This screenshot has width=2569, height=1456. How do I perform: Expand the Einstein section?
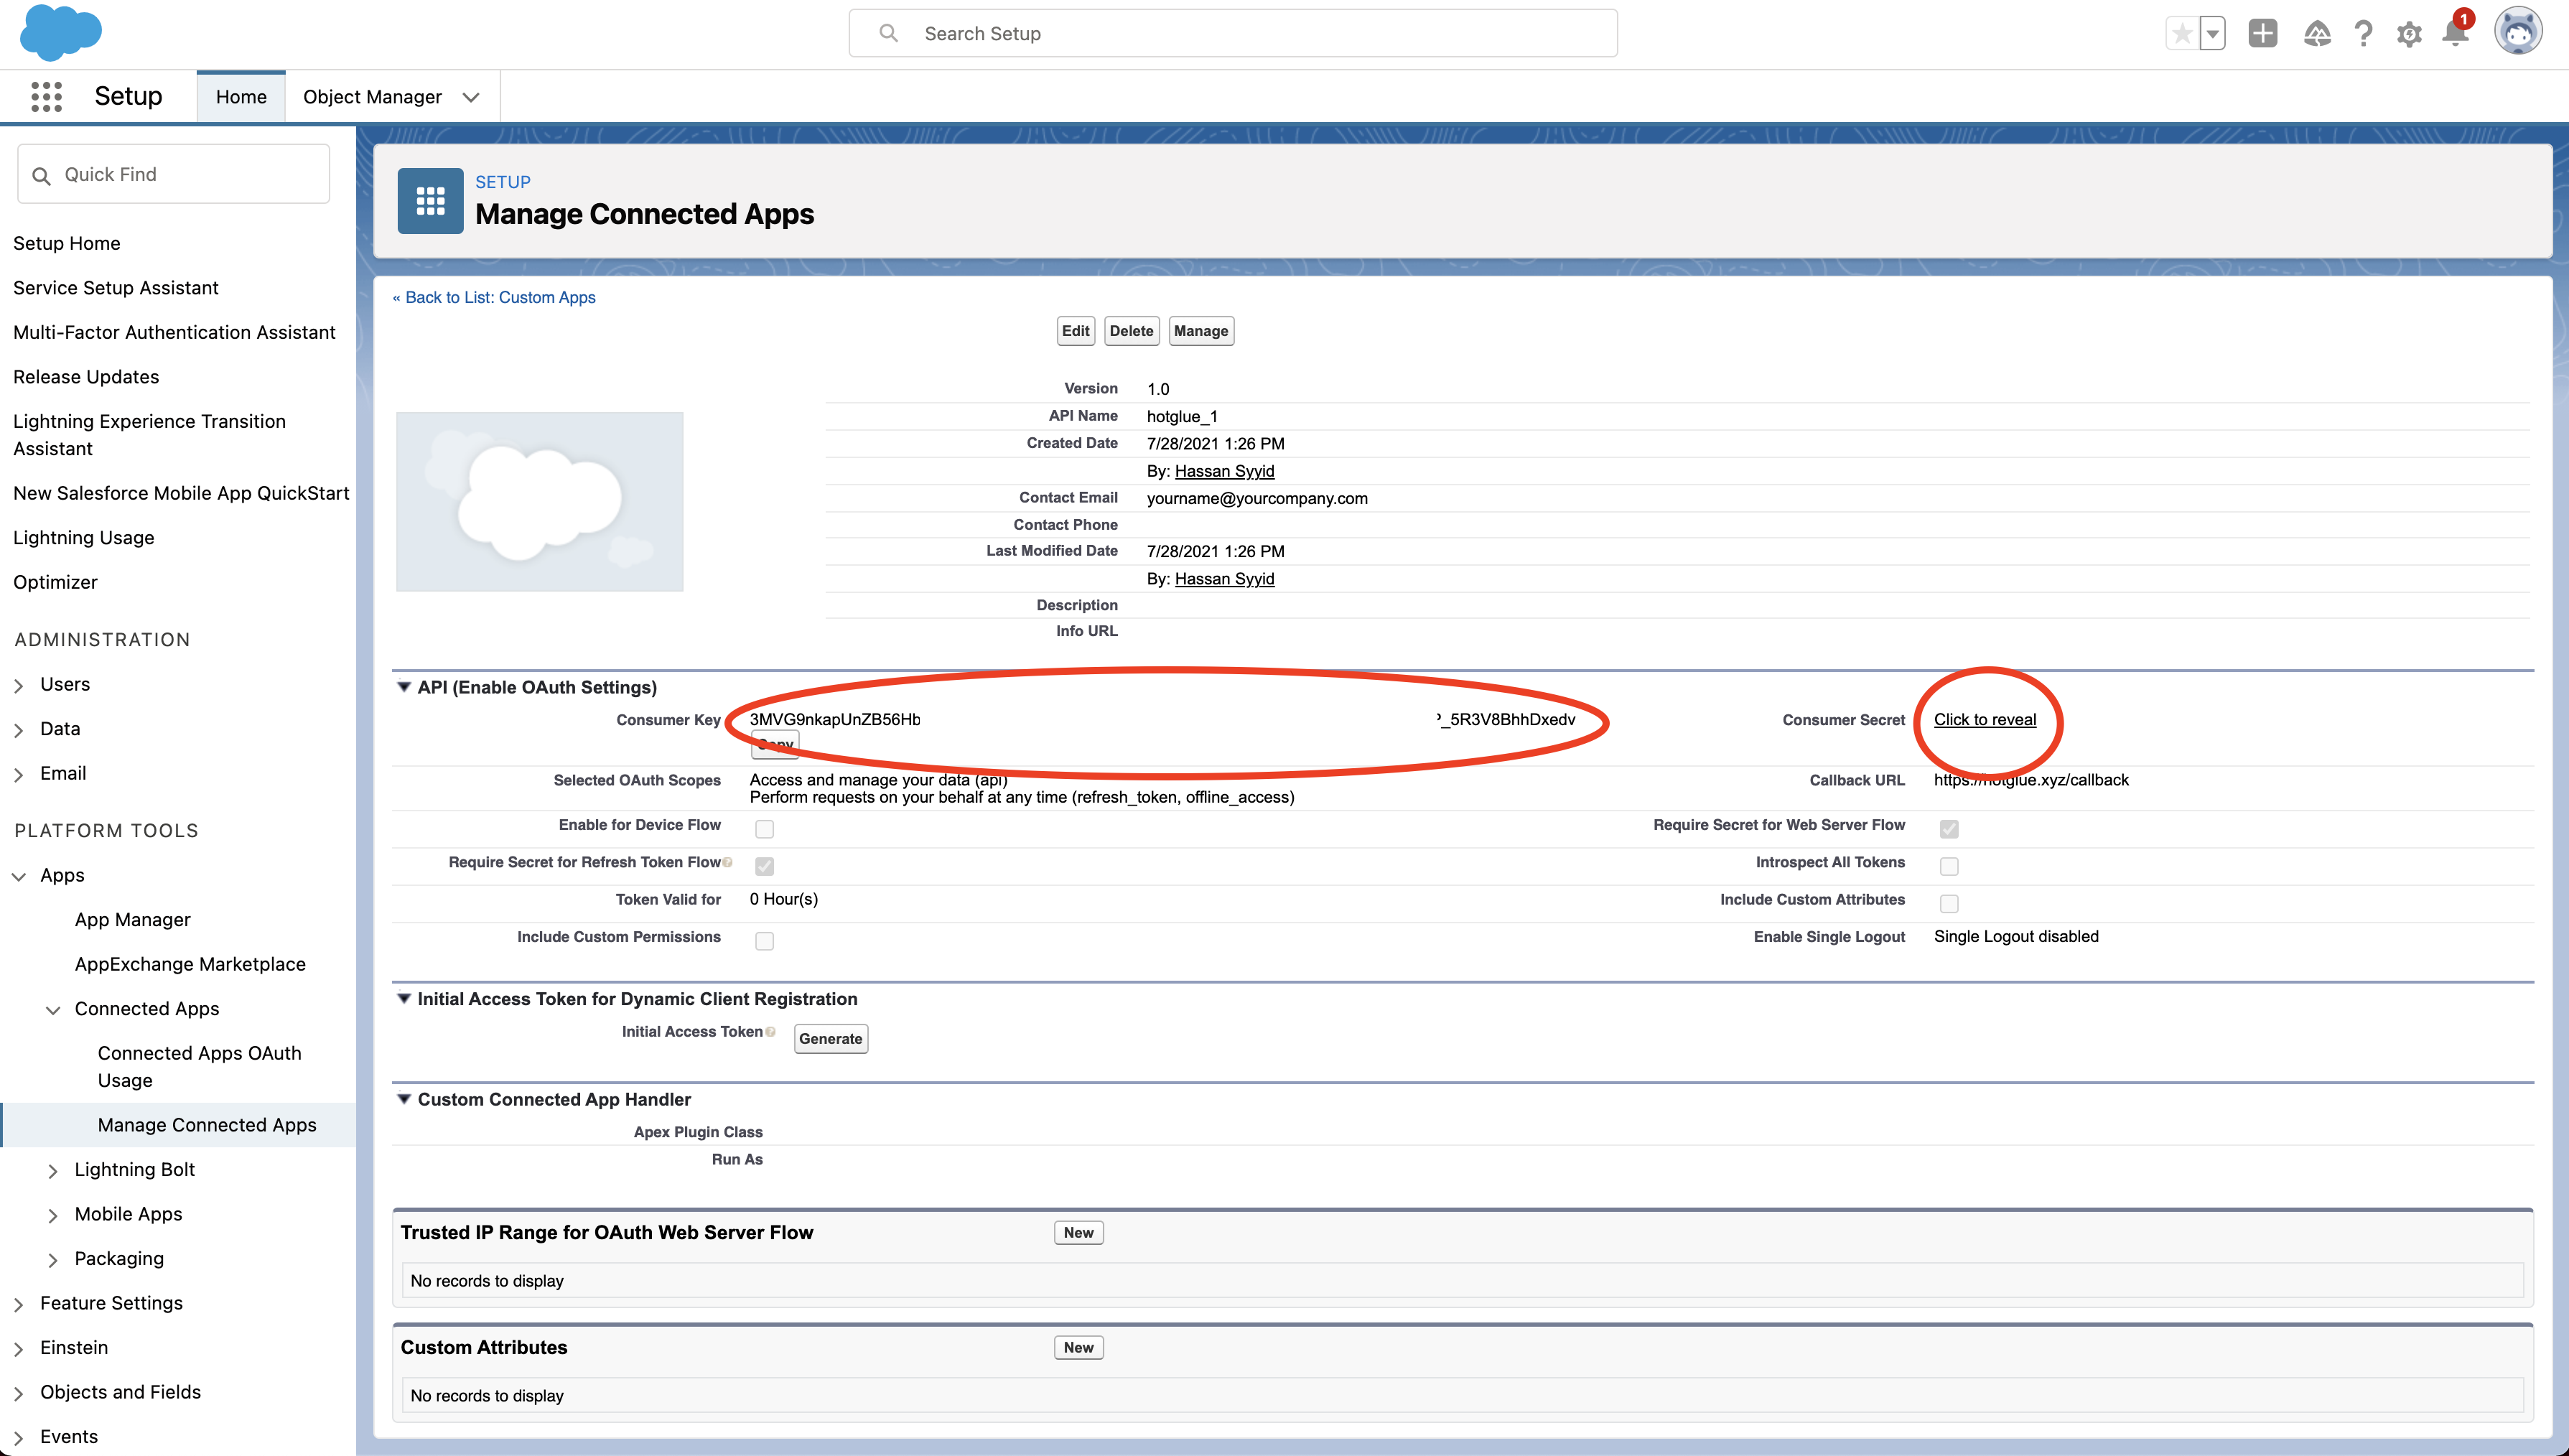(x=19, y=1349)
